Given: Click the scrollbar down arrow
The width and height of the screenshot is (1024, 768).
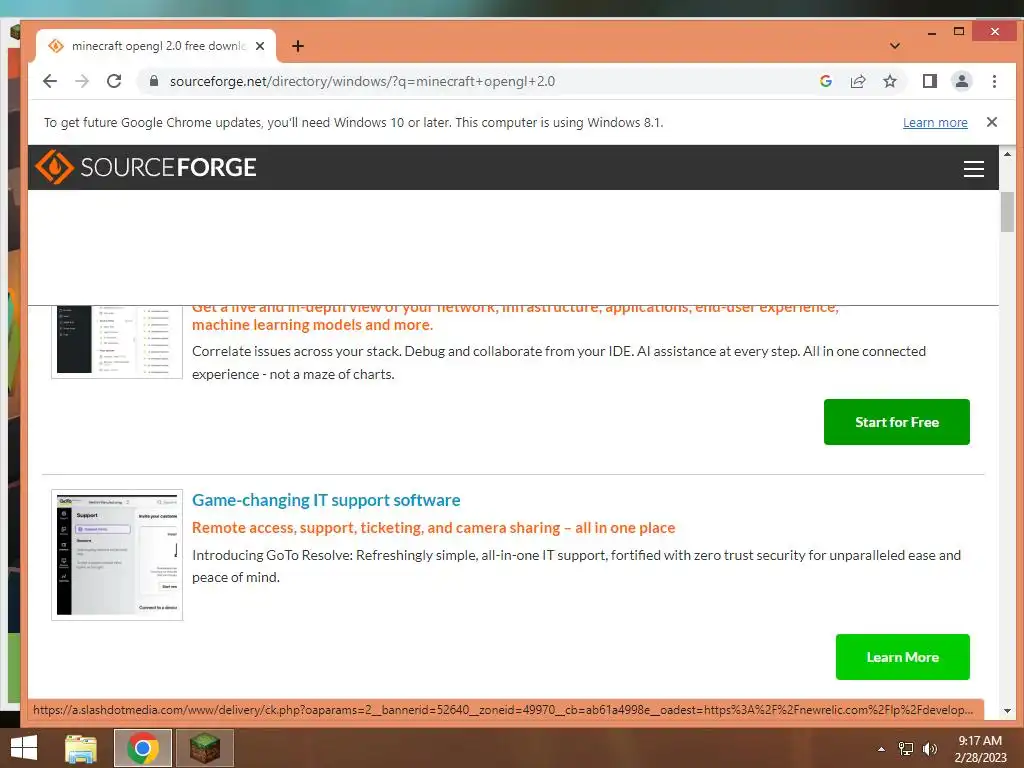Looking at the screenshot, I should click(1006, 711).
